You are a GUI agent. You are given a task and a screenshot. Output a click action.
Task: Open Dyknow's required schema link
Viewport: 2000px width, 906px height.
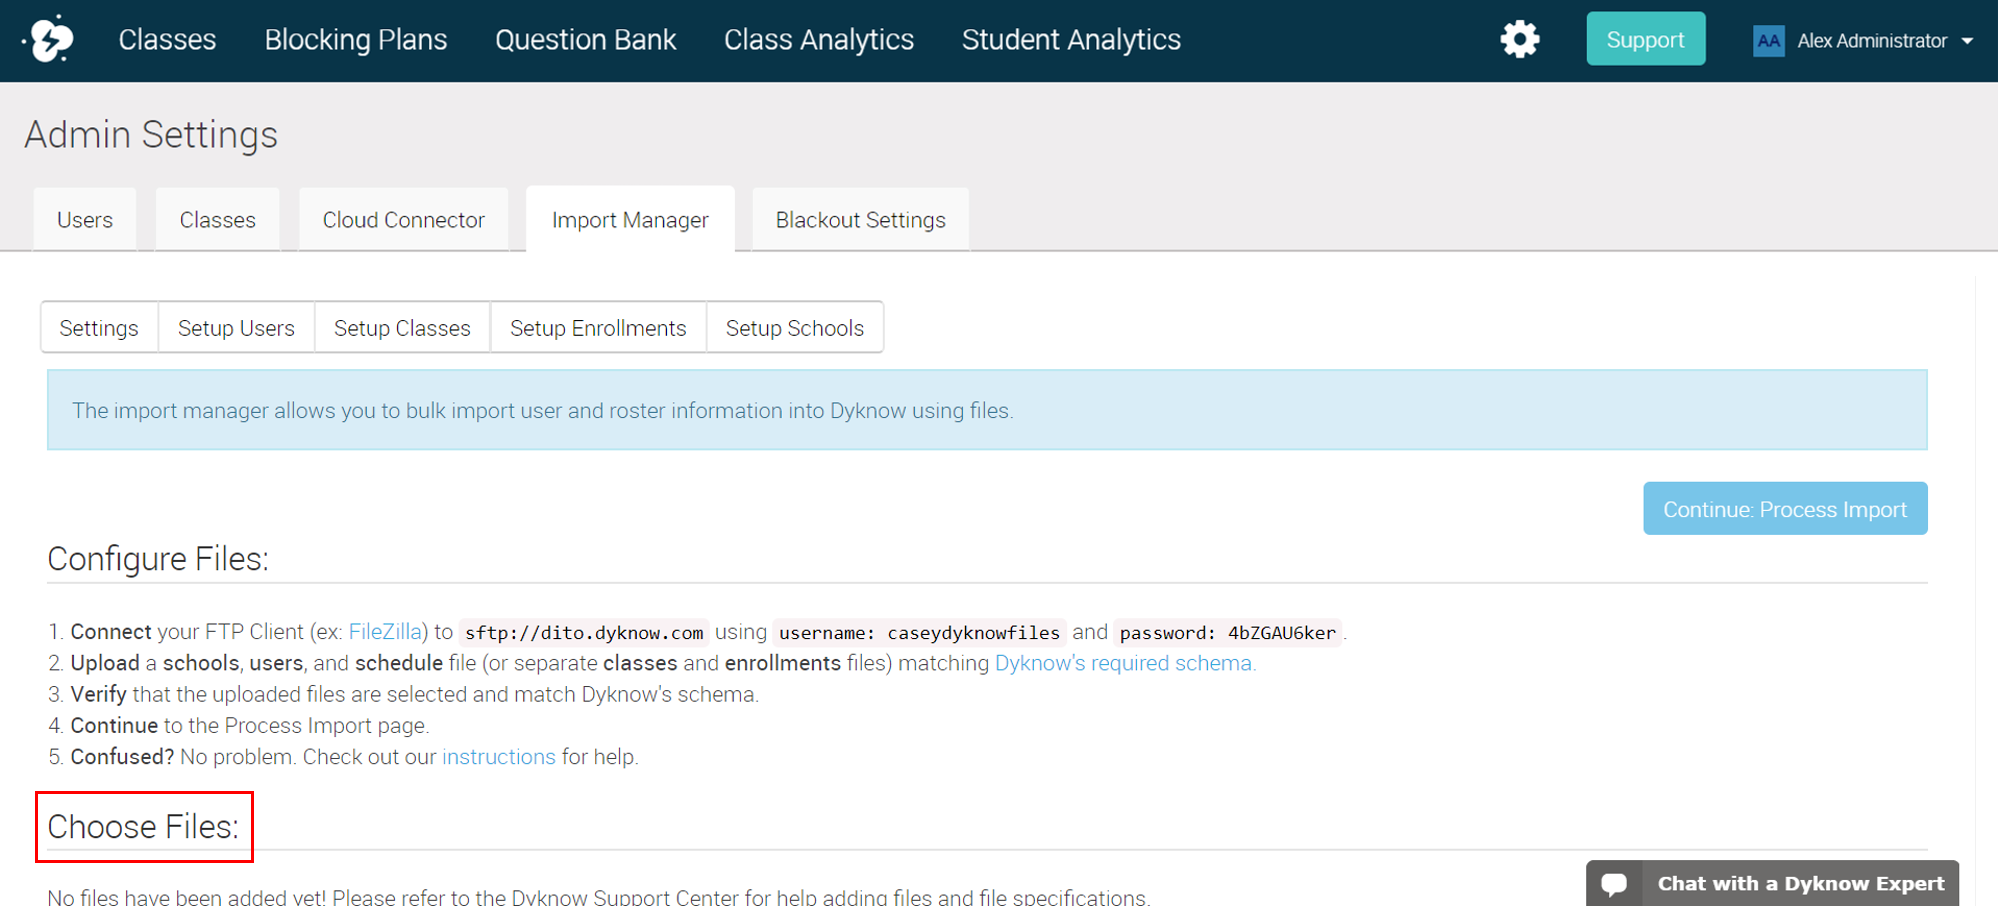click(1125, 663)
